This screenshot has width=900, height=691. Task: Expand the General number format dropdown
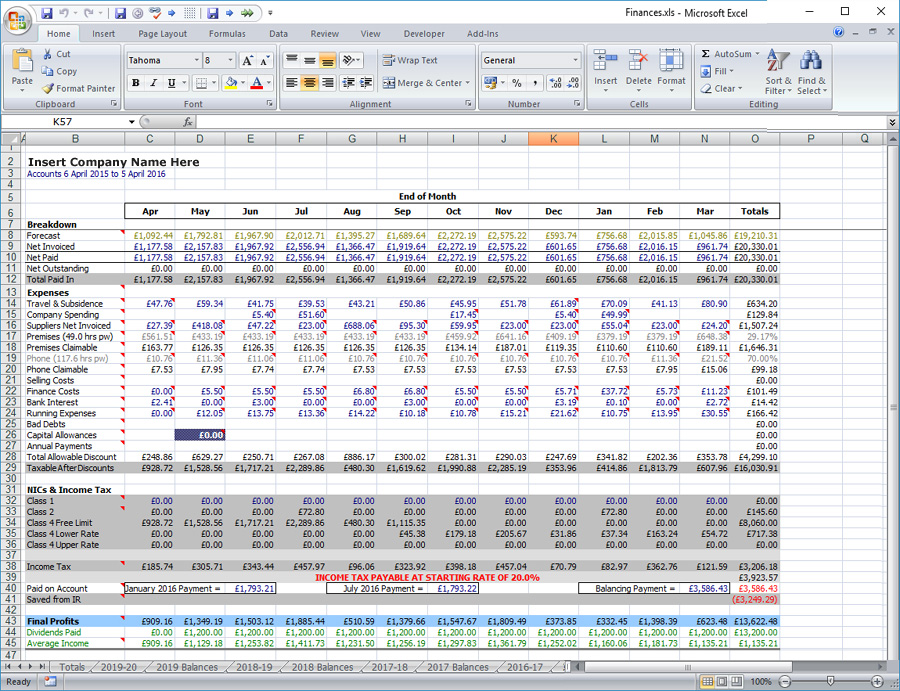pos(575,60)
